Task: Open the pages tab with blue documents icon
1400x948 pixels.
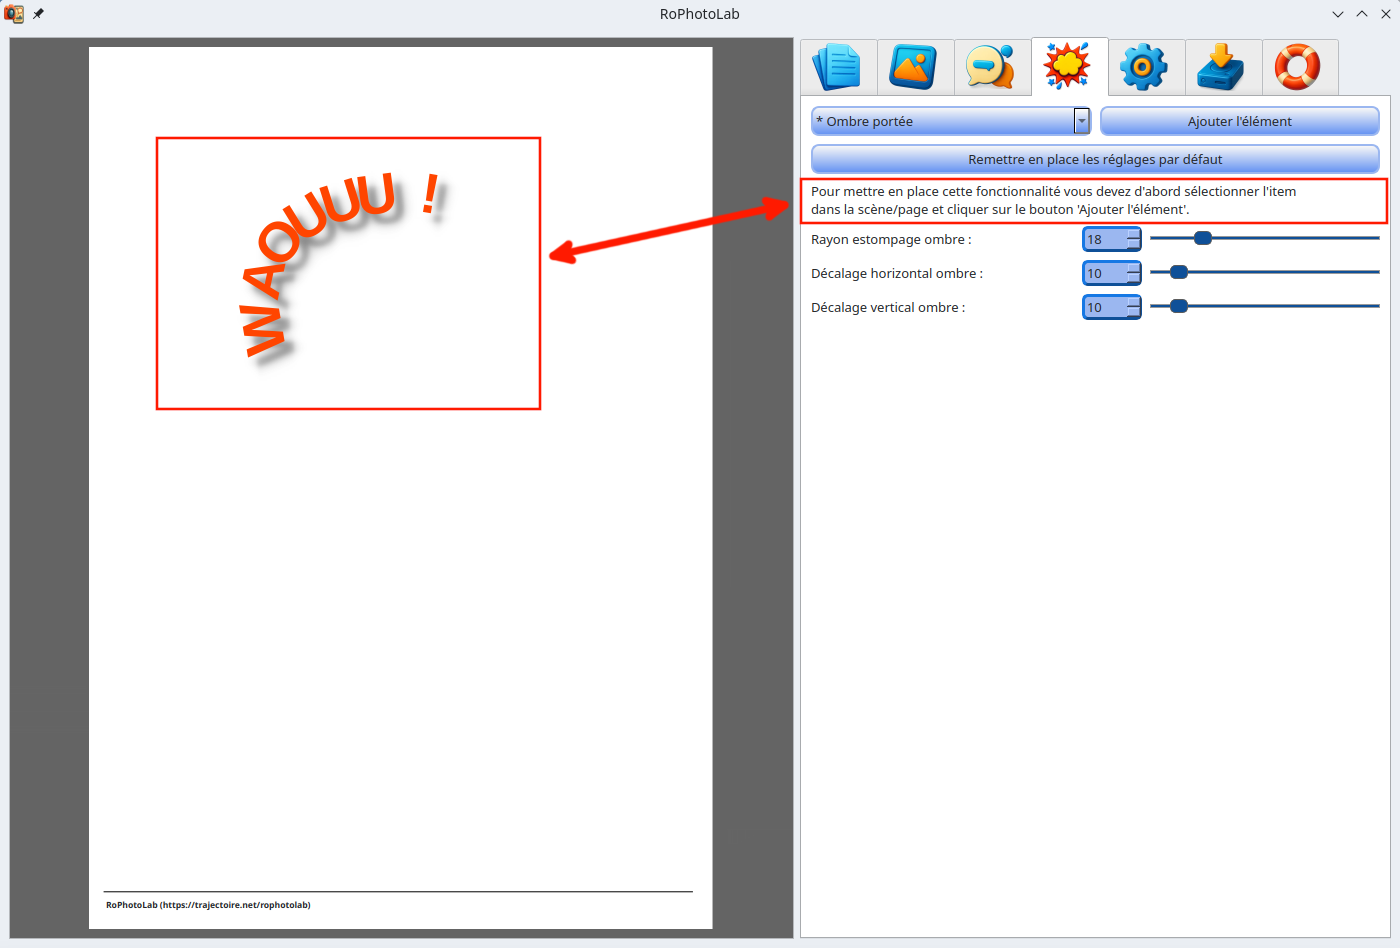Action: tap(838, 67)
